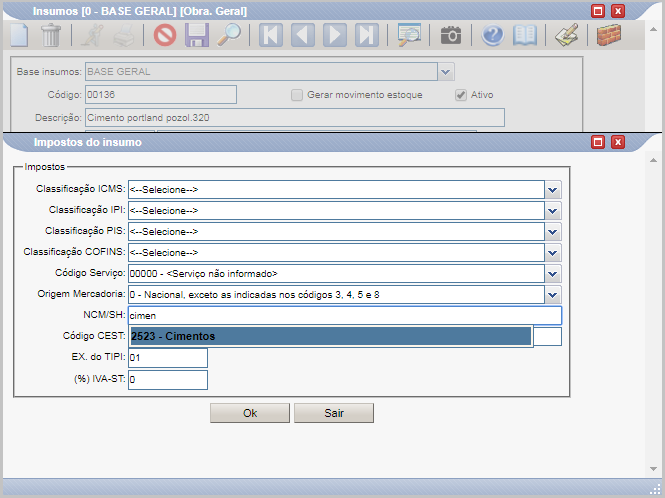Expand Classificação ICMS dropdown

(553, 190)
